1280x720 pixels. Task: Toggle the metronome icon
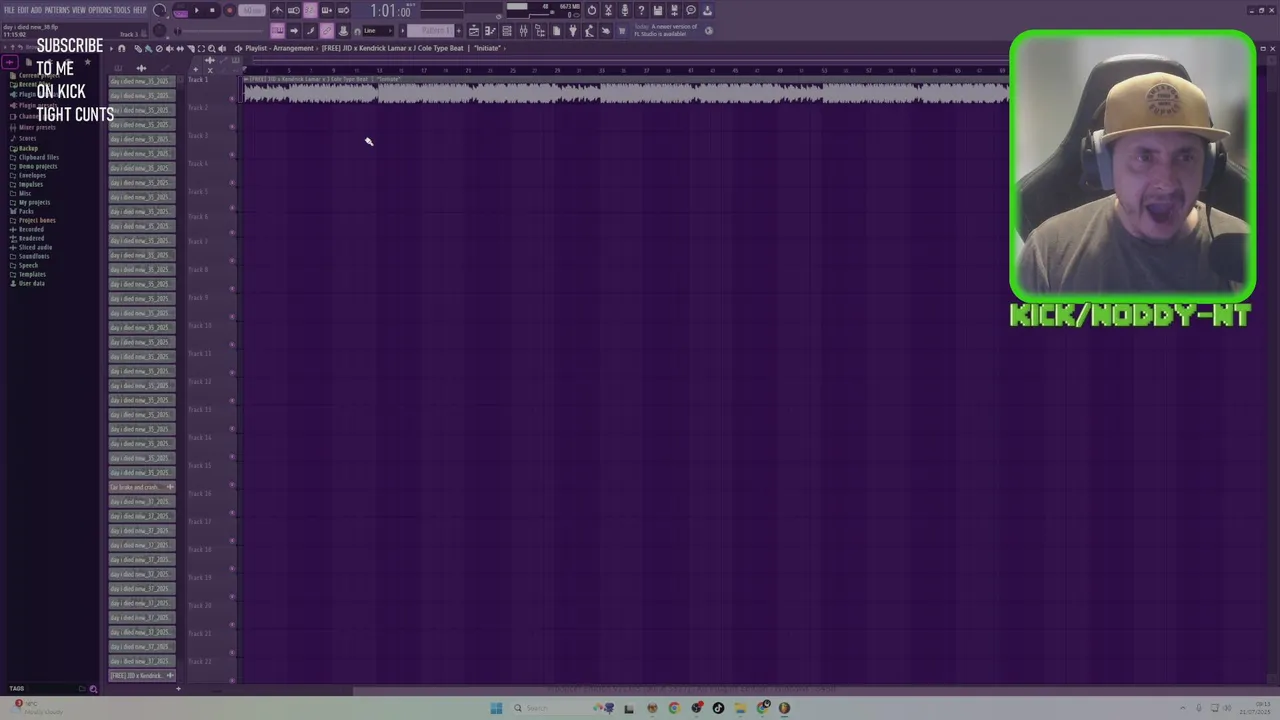277,10
